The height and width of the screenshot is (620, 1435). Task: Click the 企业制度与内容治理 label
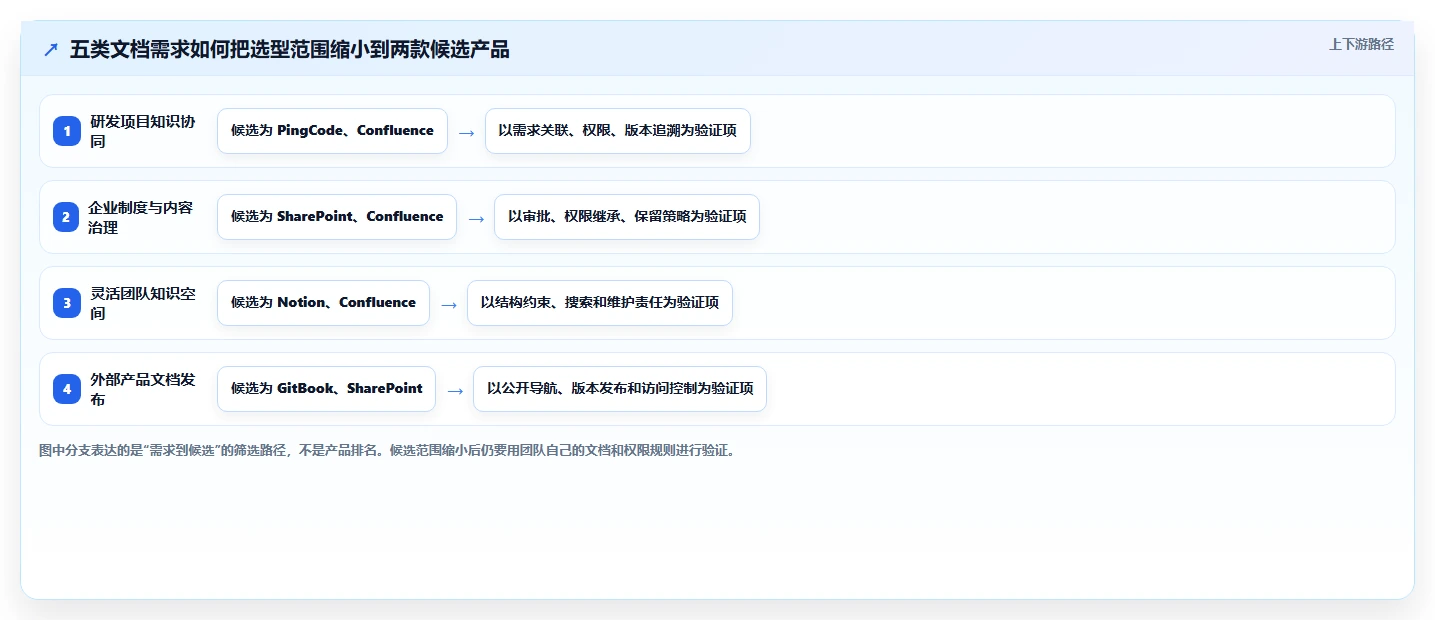click(141, 217)
